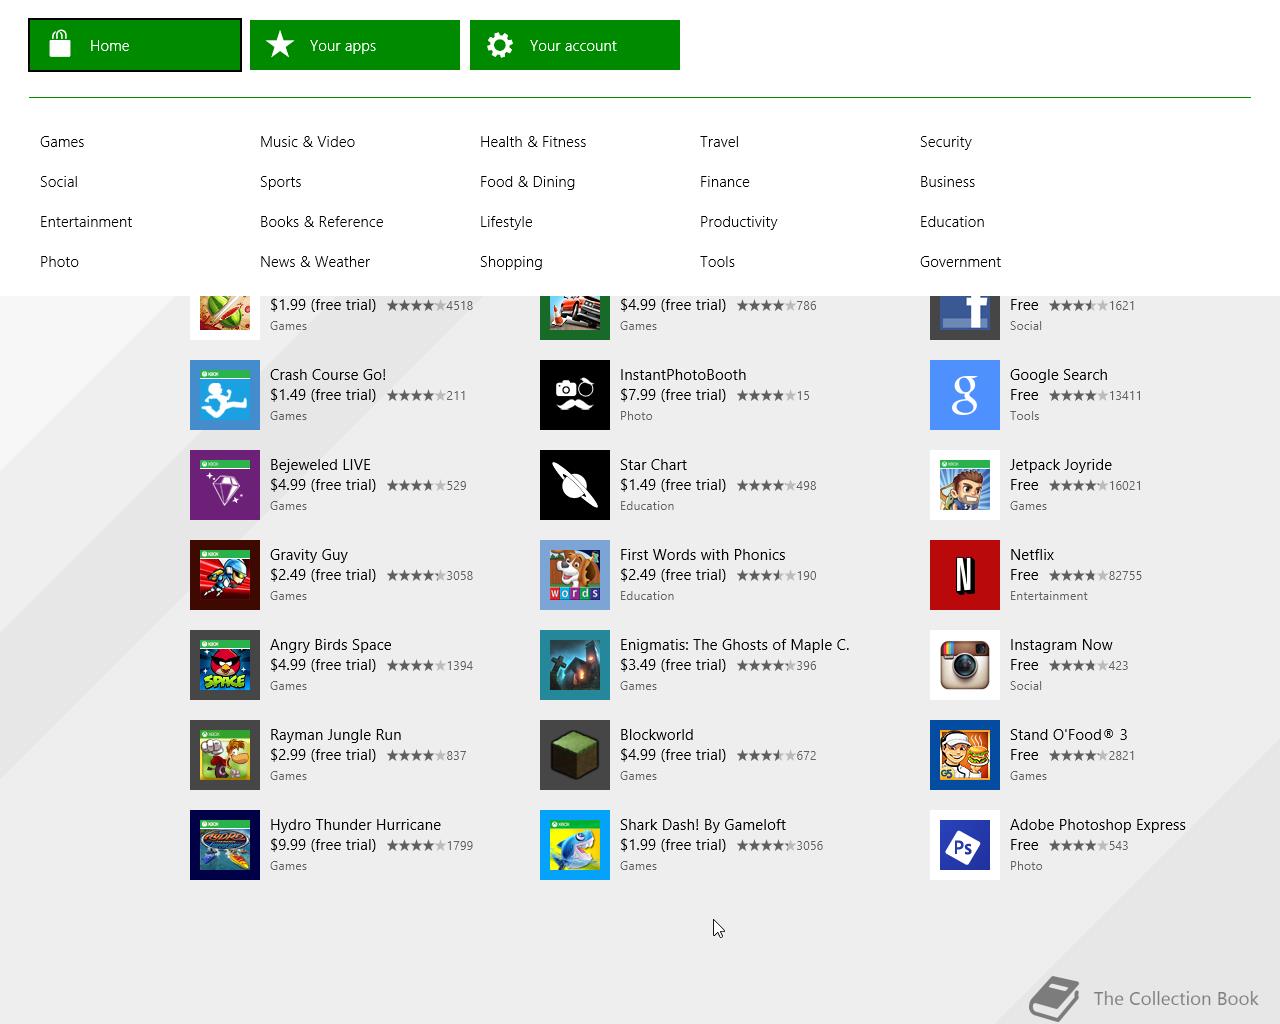Screen dimensions: 1280x1024
Task: Open Adobe Photoshop Express title link
Action: pos(1097,825)
